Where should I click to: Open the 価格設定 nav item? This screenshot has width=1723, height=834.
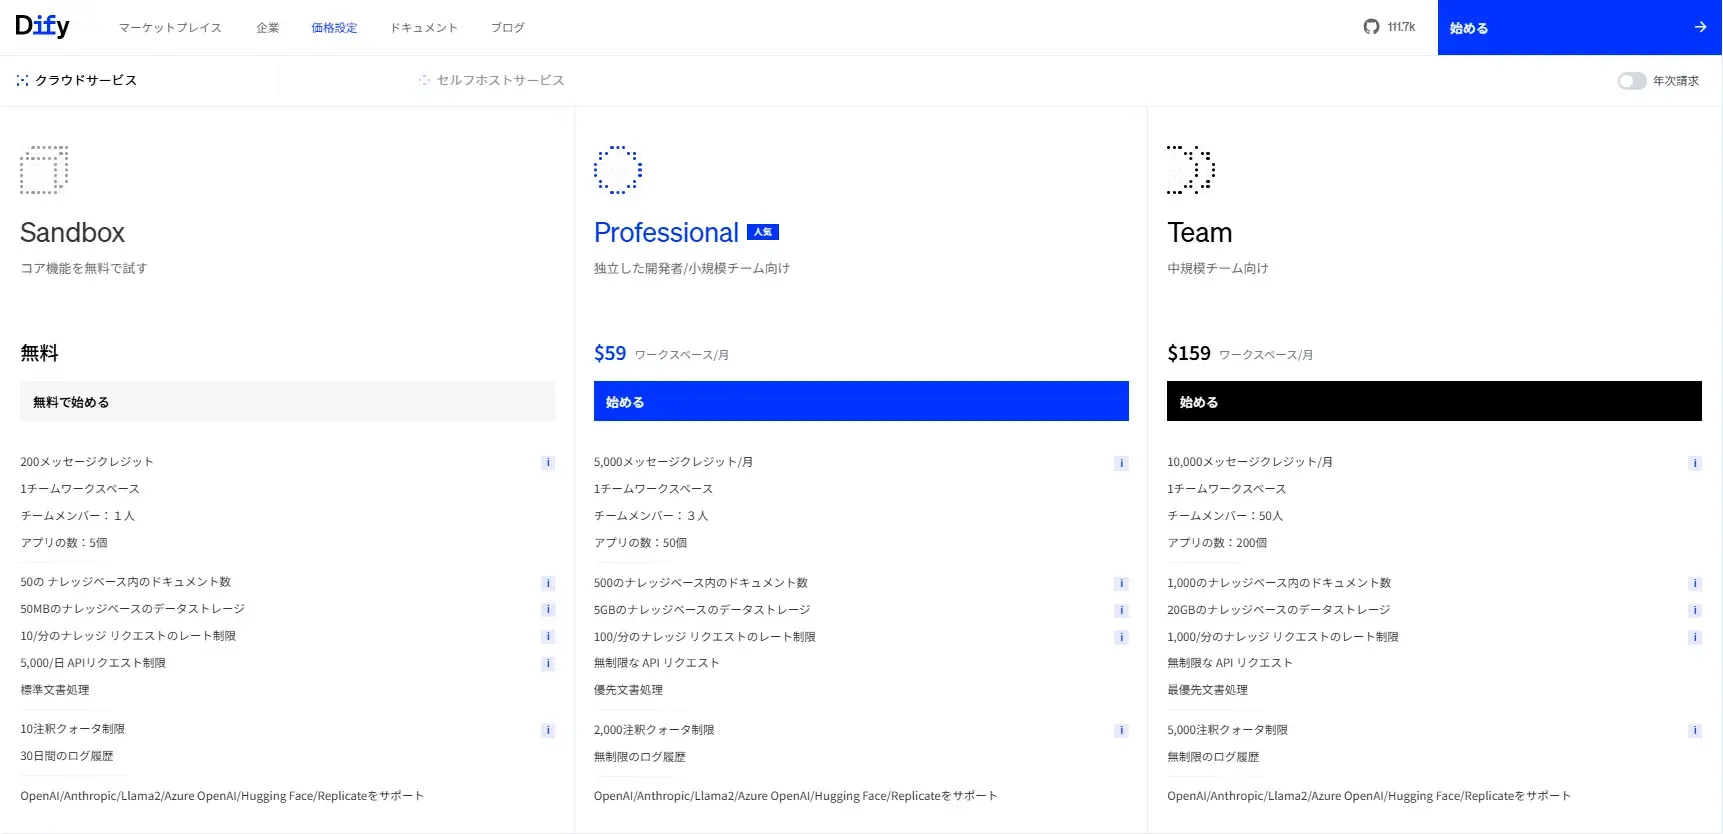[x=334, y=28]
